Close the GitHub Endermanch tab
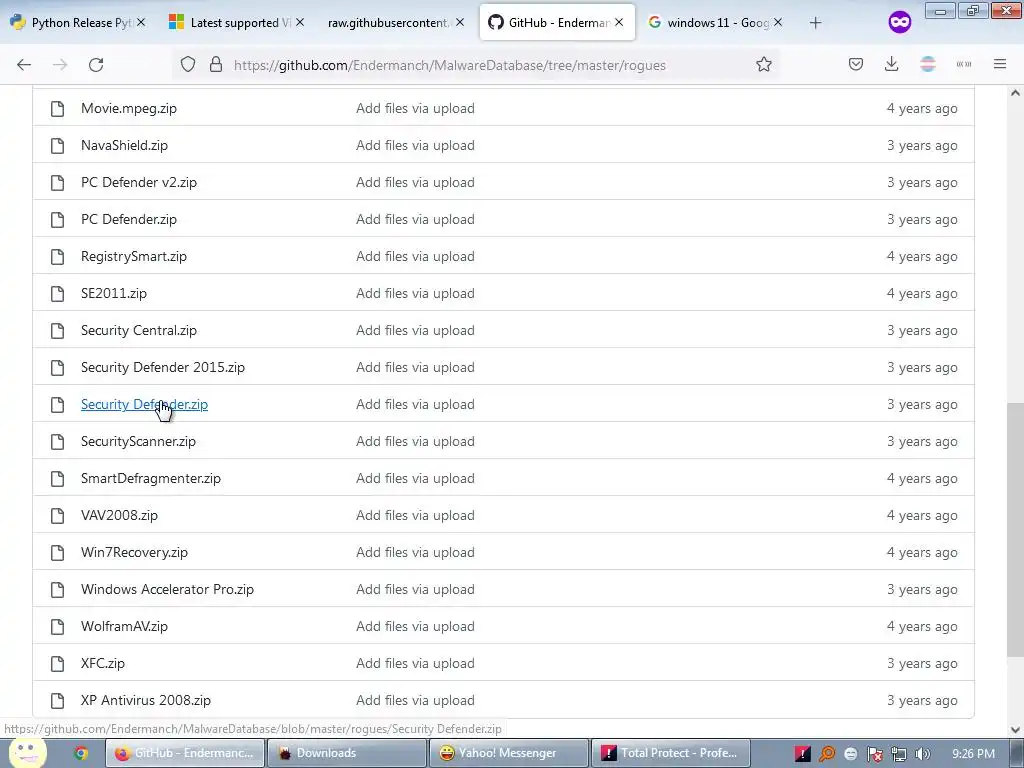Screen dimensions: 1024x768 (x=619, y=22)
